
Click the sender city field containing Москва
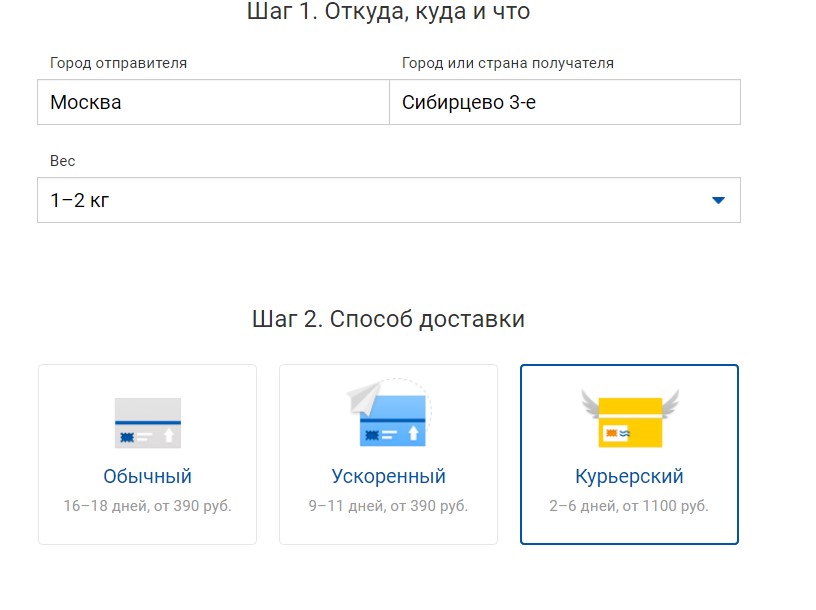click(213, 102)
